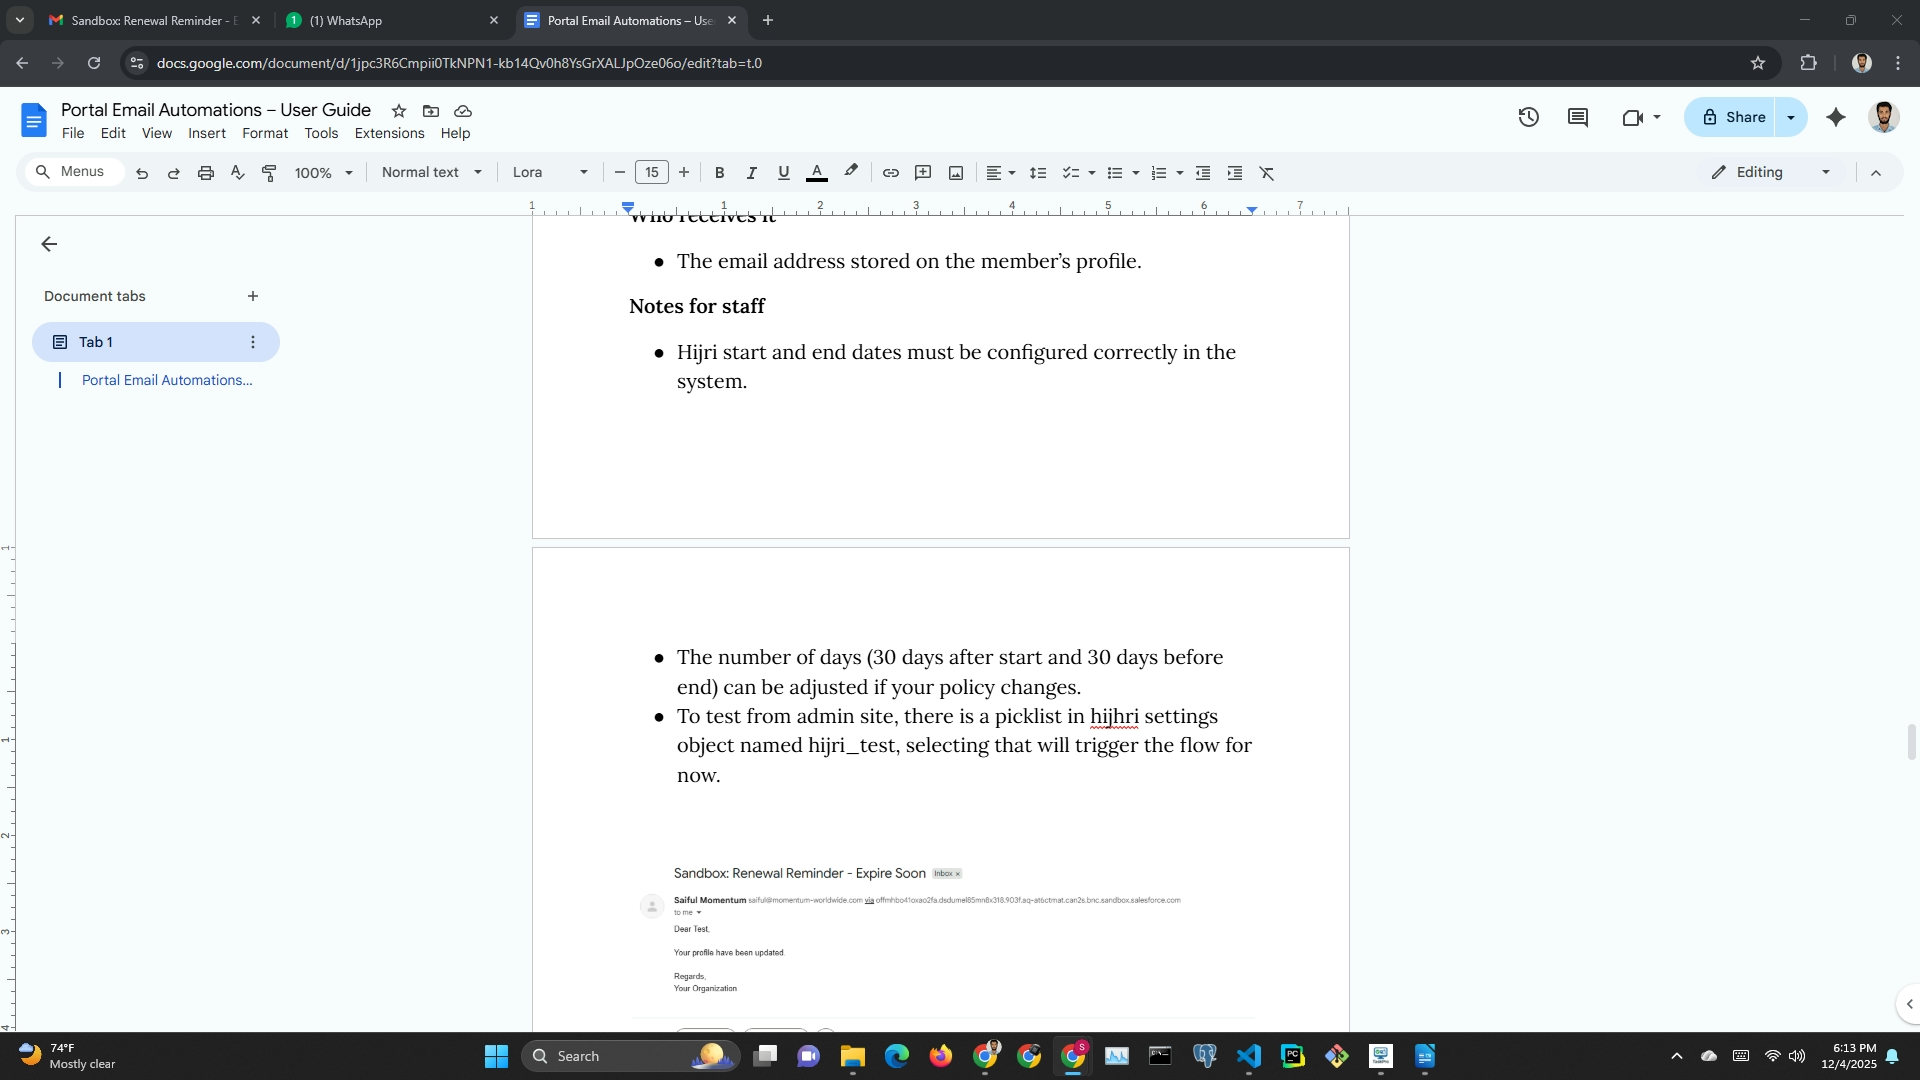Click the Print icon in toolbar
This screenshot has width=1920, height=1080.
[x=206, y=173]
